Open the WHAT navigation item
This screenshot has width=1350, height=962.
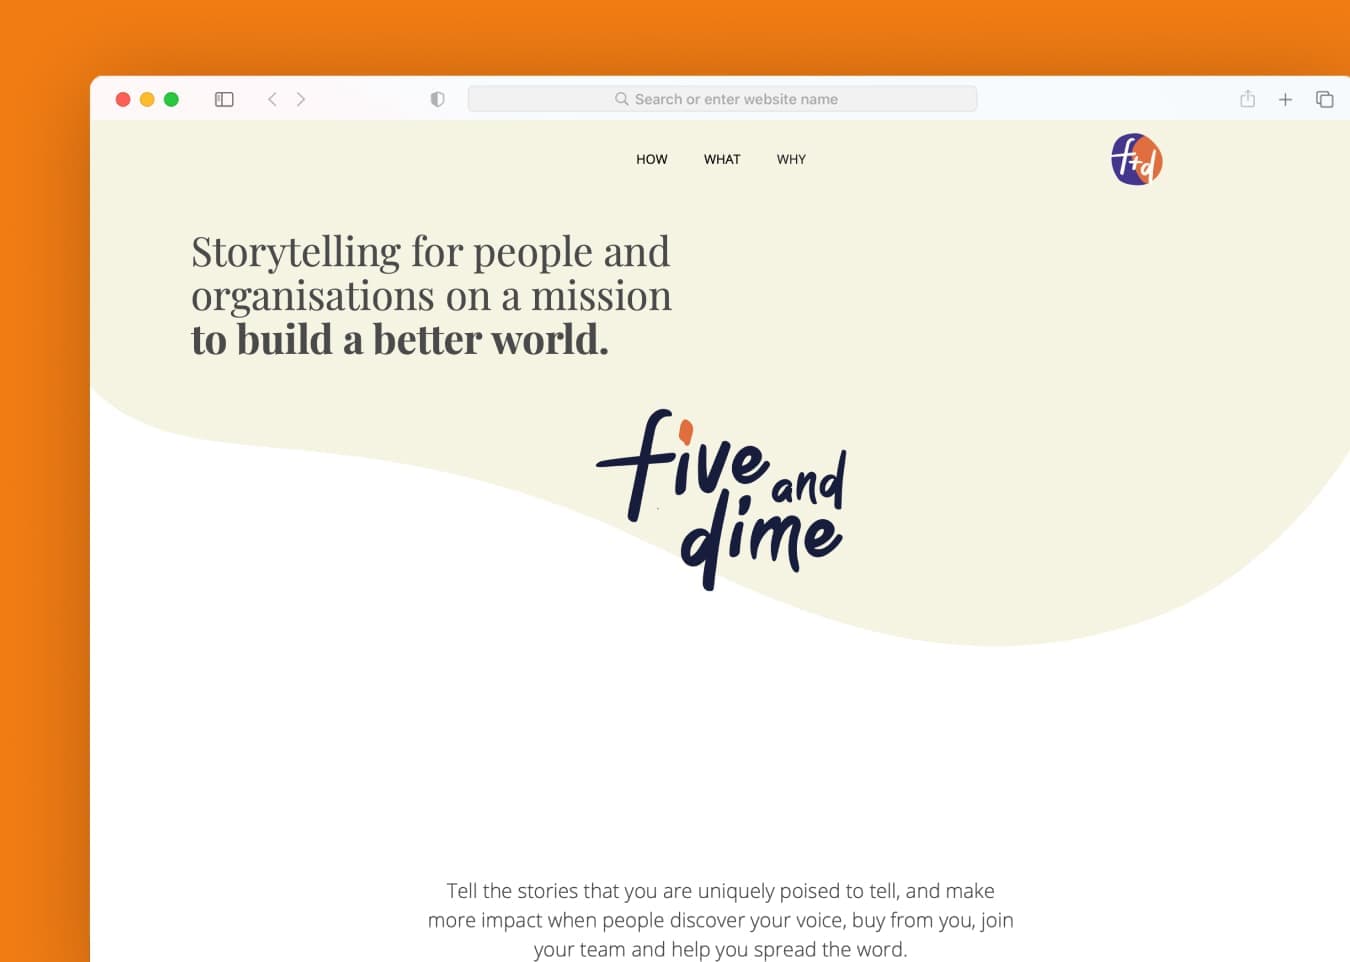pos(722,159)
